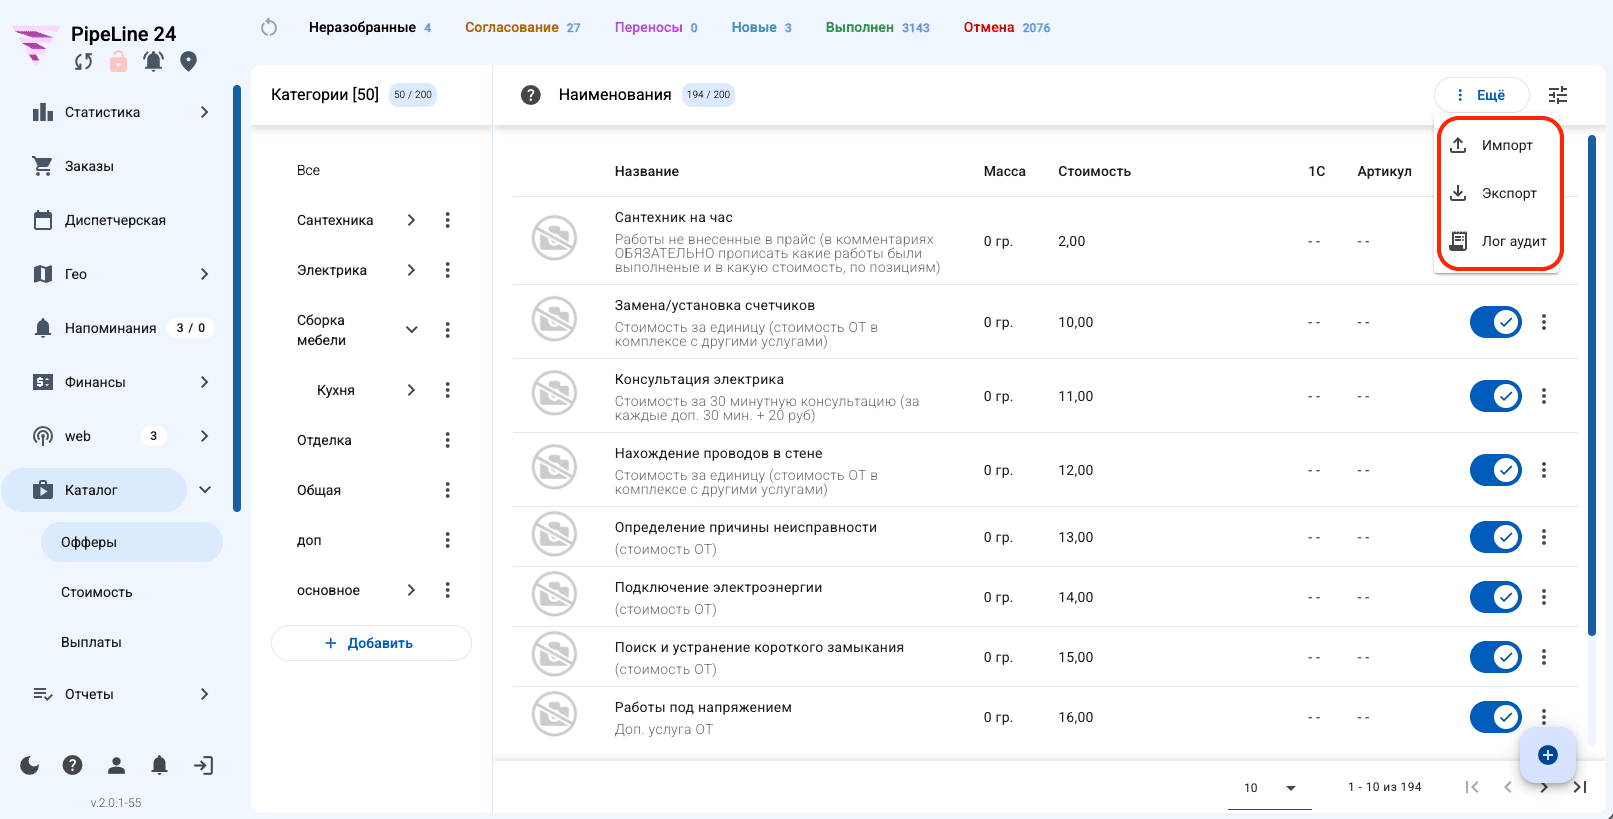Switch to dark mode moon icon
This screenshot has width=1613, height=819.
[x=30, y=765]
